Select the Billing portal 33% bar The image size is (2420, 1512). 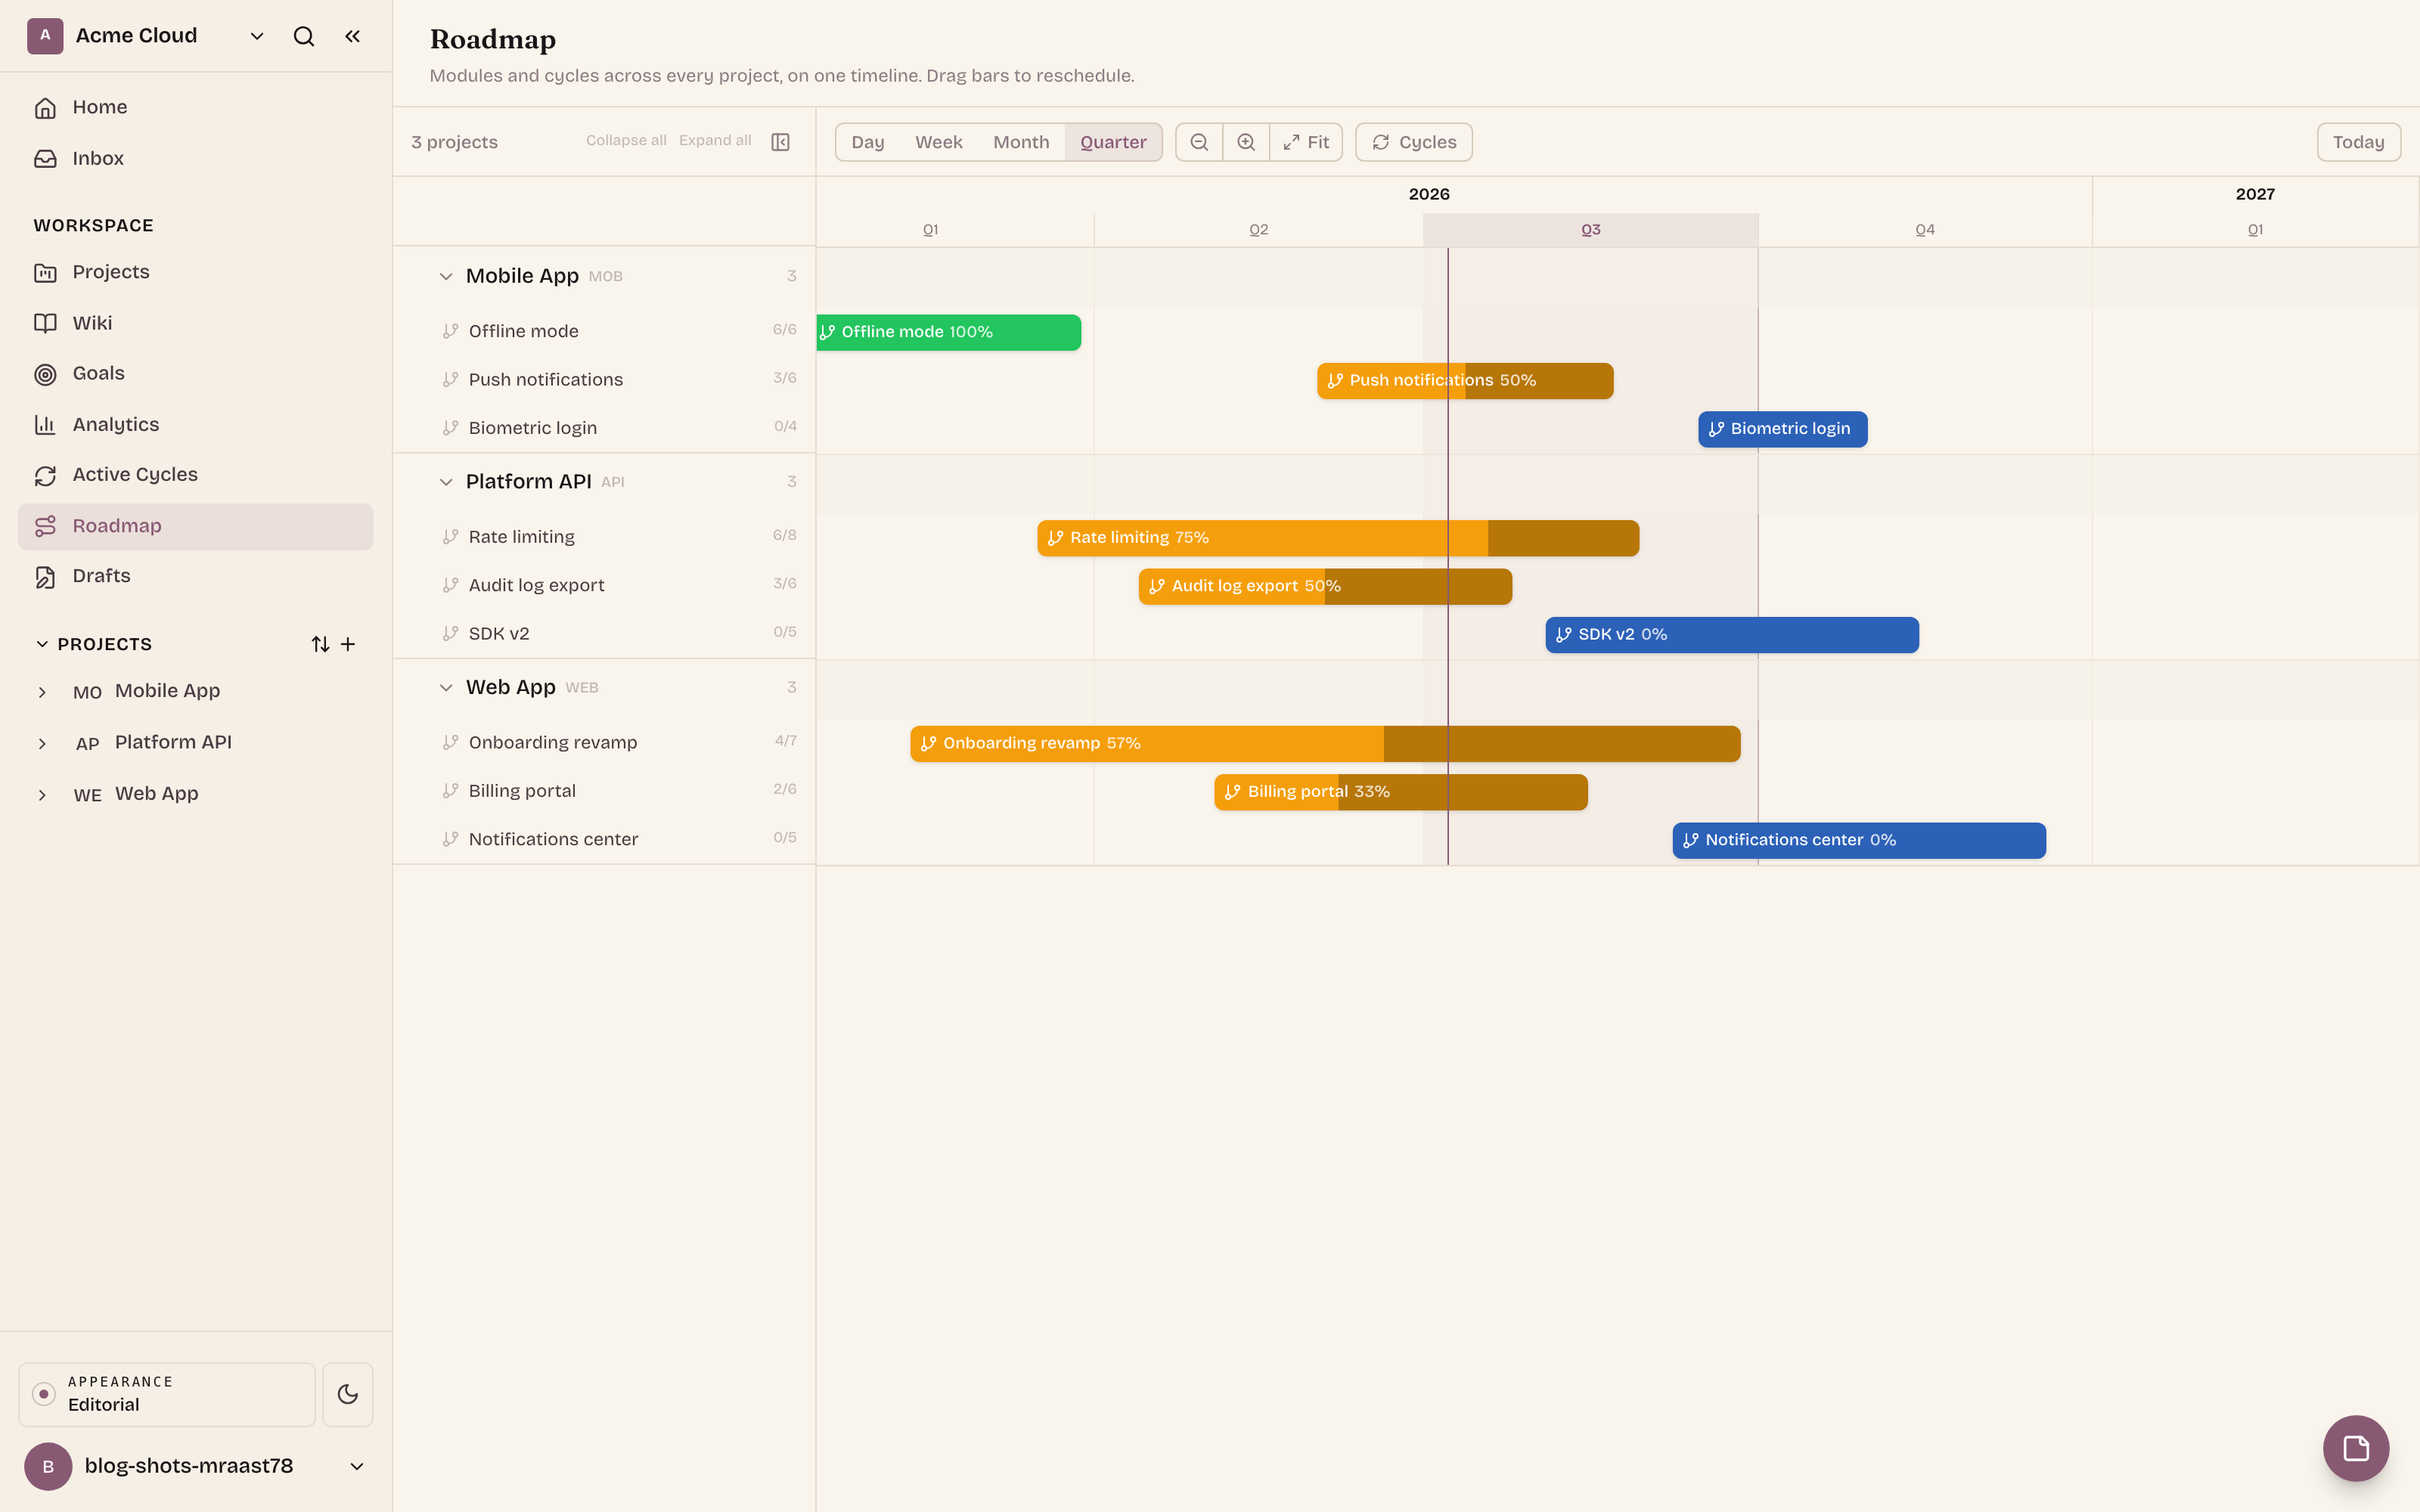point(1401,792)
